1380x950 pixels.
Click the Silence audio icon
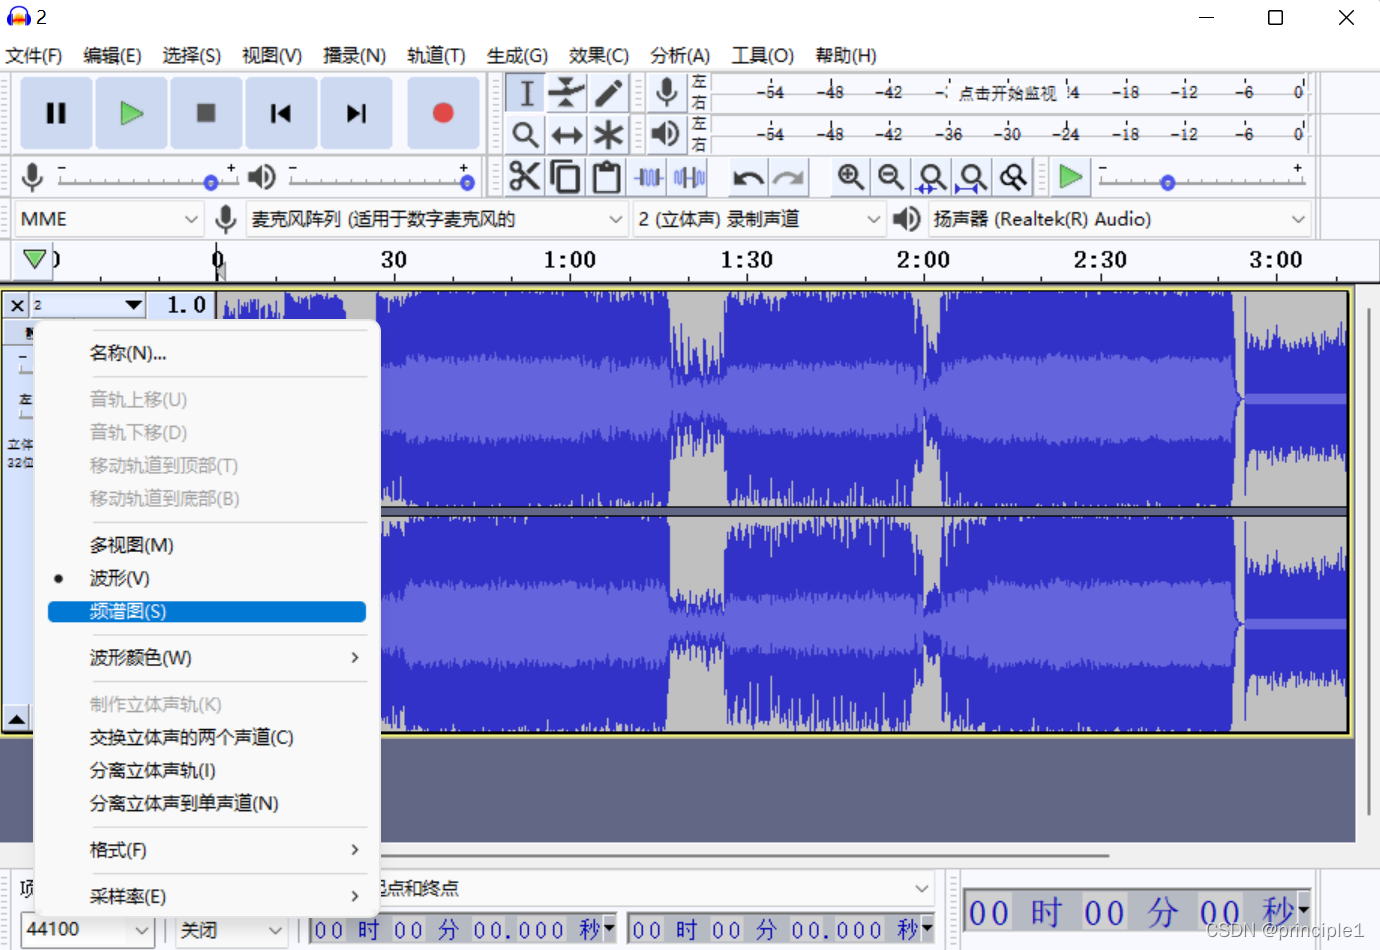(x=690, y=177)
